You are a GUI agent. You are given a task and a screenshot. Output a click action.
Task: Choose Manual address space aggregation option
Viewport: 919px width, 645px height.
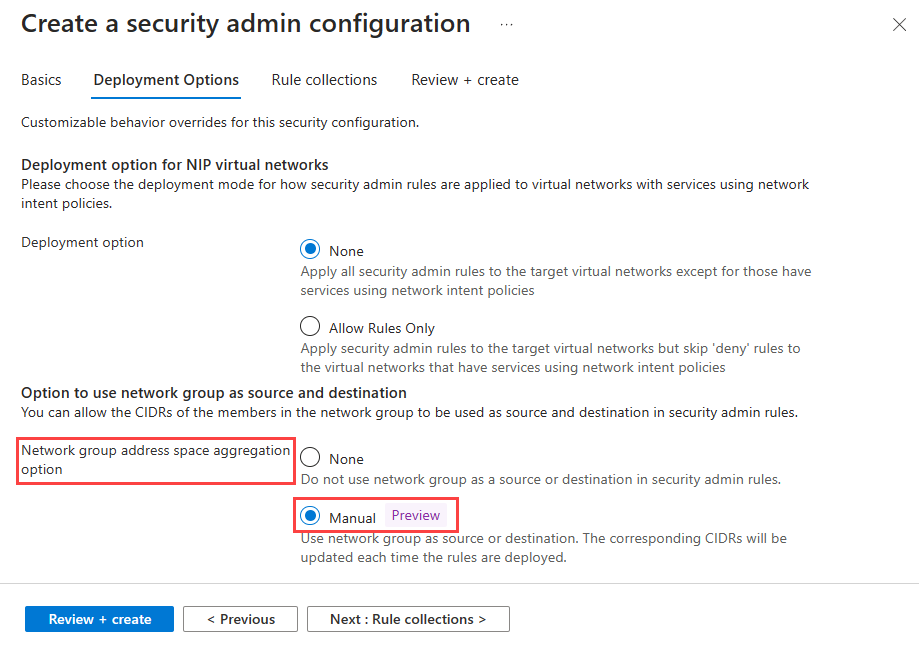[310, 516]
